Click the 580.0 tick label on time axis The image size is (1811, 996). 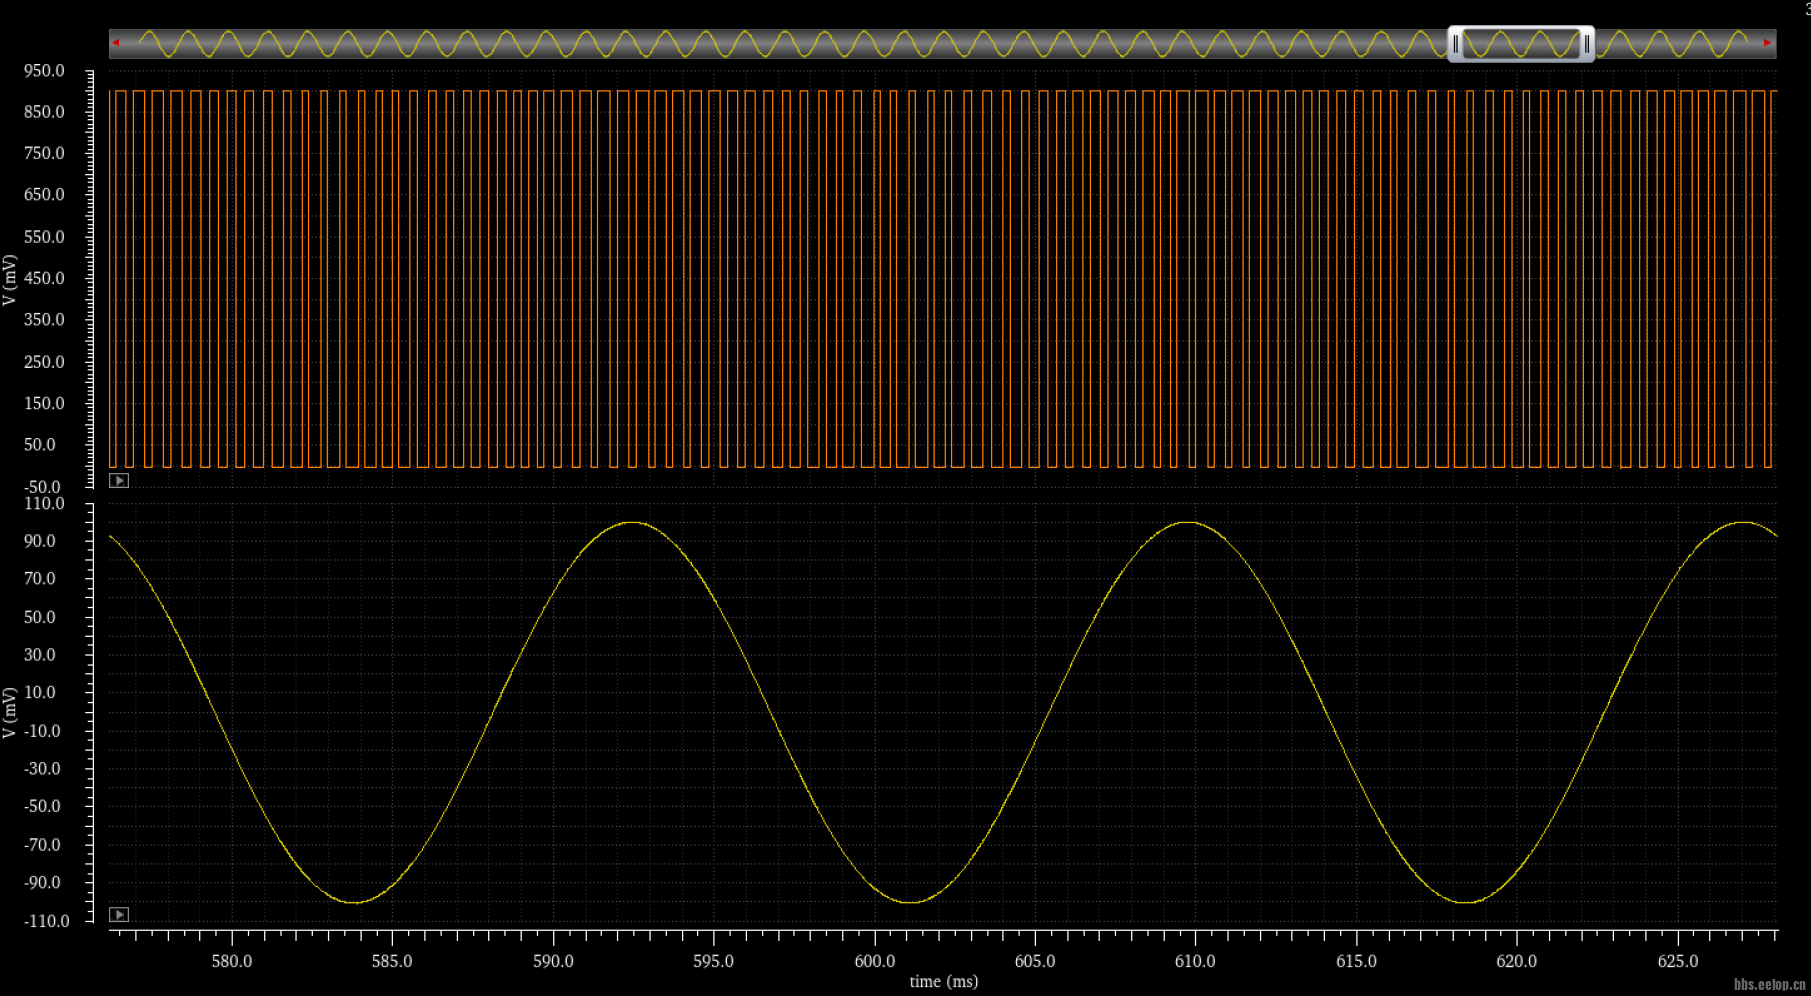point(231,961)
